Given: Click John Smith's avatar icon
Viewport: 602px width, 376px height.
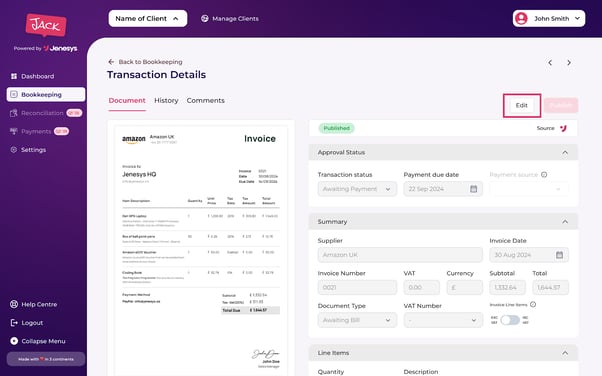Looking at the screenshot, I should tap(521, 18).
